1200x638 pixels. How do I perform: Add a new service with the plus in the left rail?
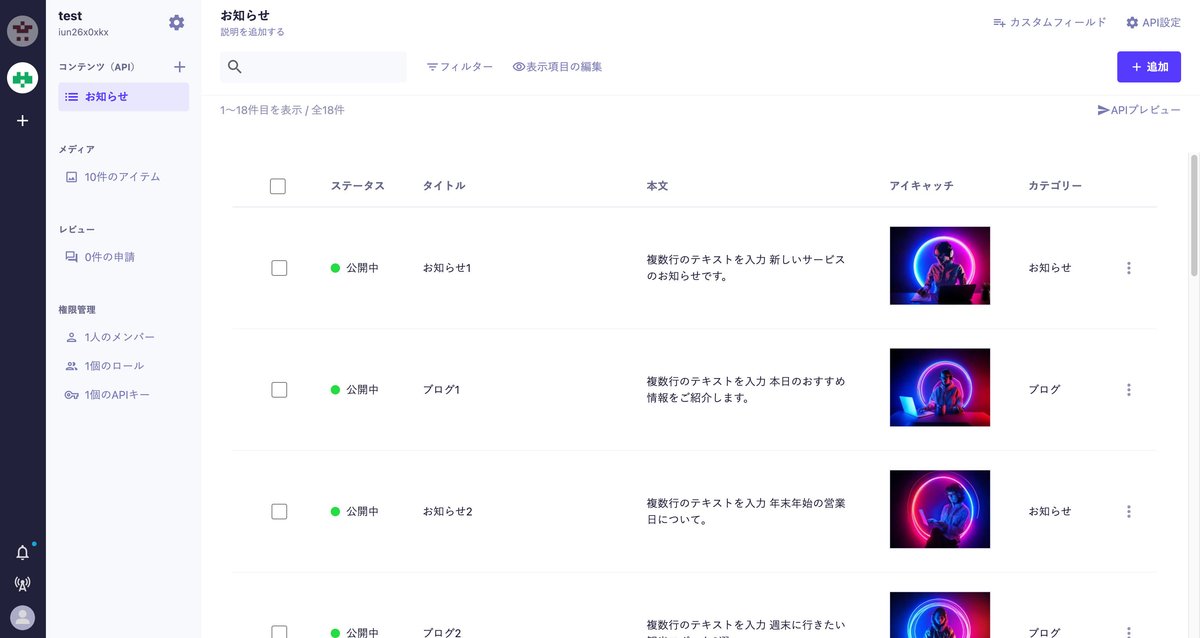click(23, 120)
